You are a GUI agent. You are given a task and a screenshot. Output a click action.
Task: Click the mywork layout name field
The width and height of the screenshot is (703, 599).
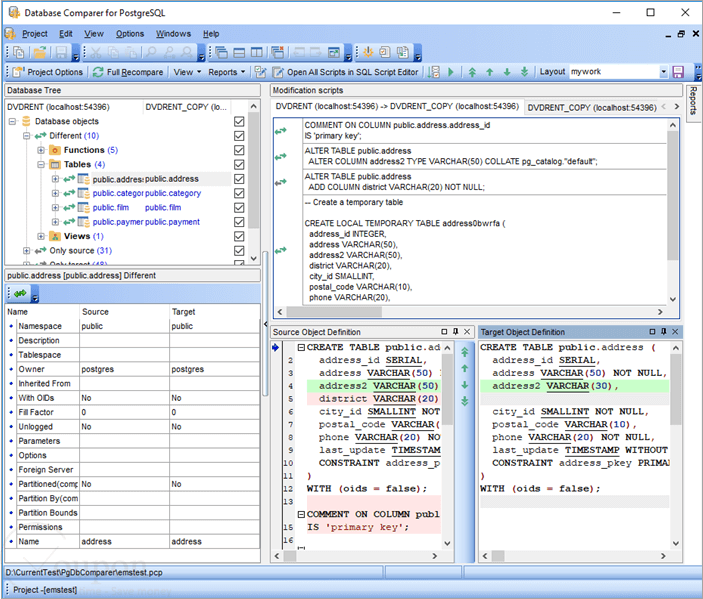tap(614, 72)
